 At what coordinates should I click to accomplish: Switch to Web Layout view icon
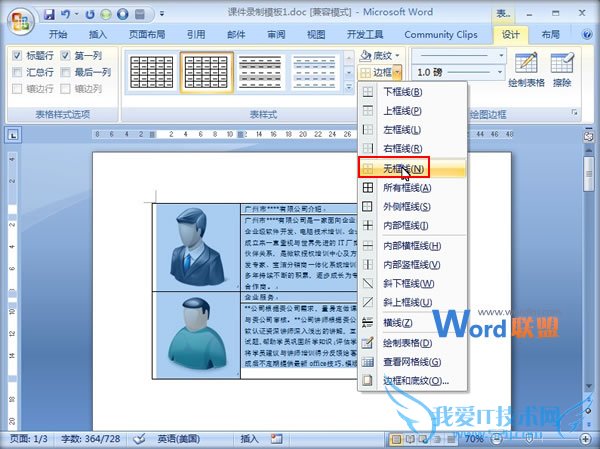pyautogui.click(x=423, y=438)
